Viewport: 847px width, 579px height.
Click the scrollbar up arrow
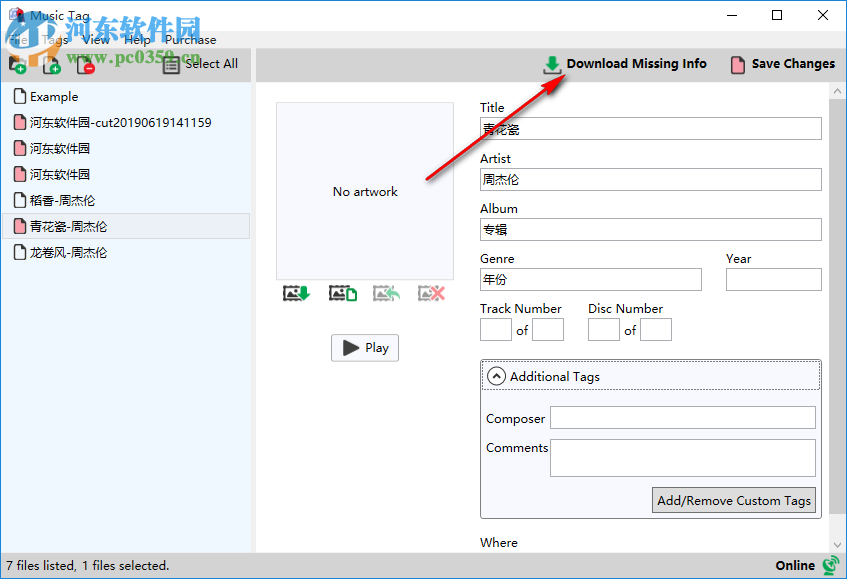(x=837, y=91)
